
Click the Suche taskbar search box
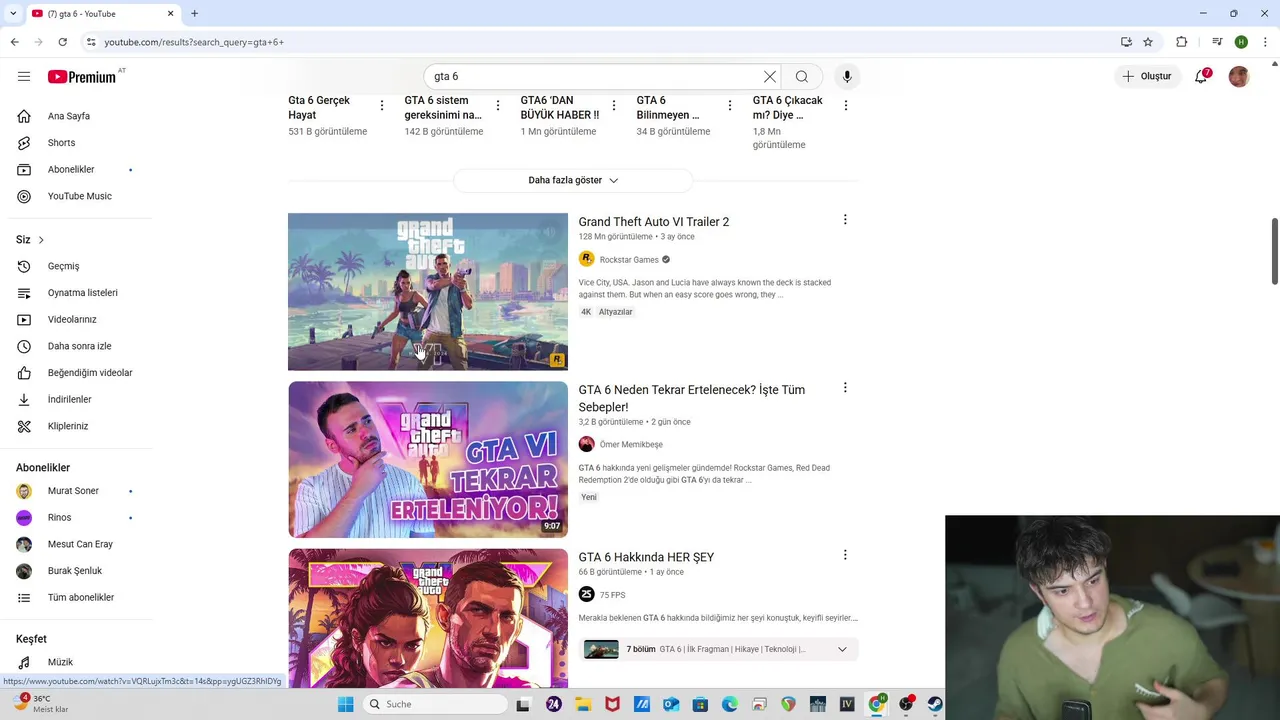(434, 704)
